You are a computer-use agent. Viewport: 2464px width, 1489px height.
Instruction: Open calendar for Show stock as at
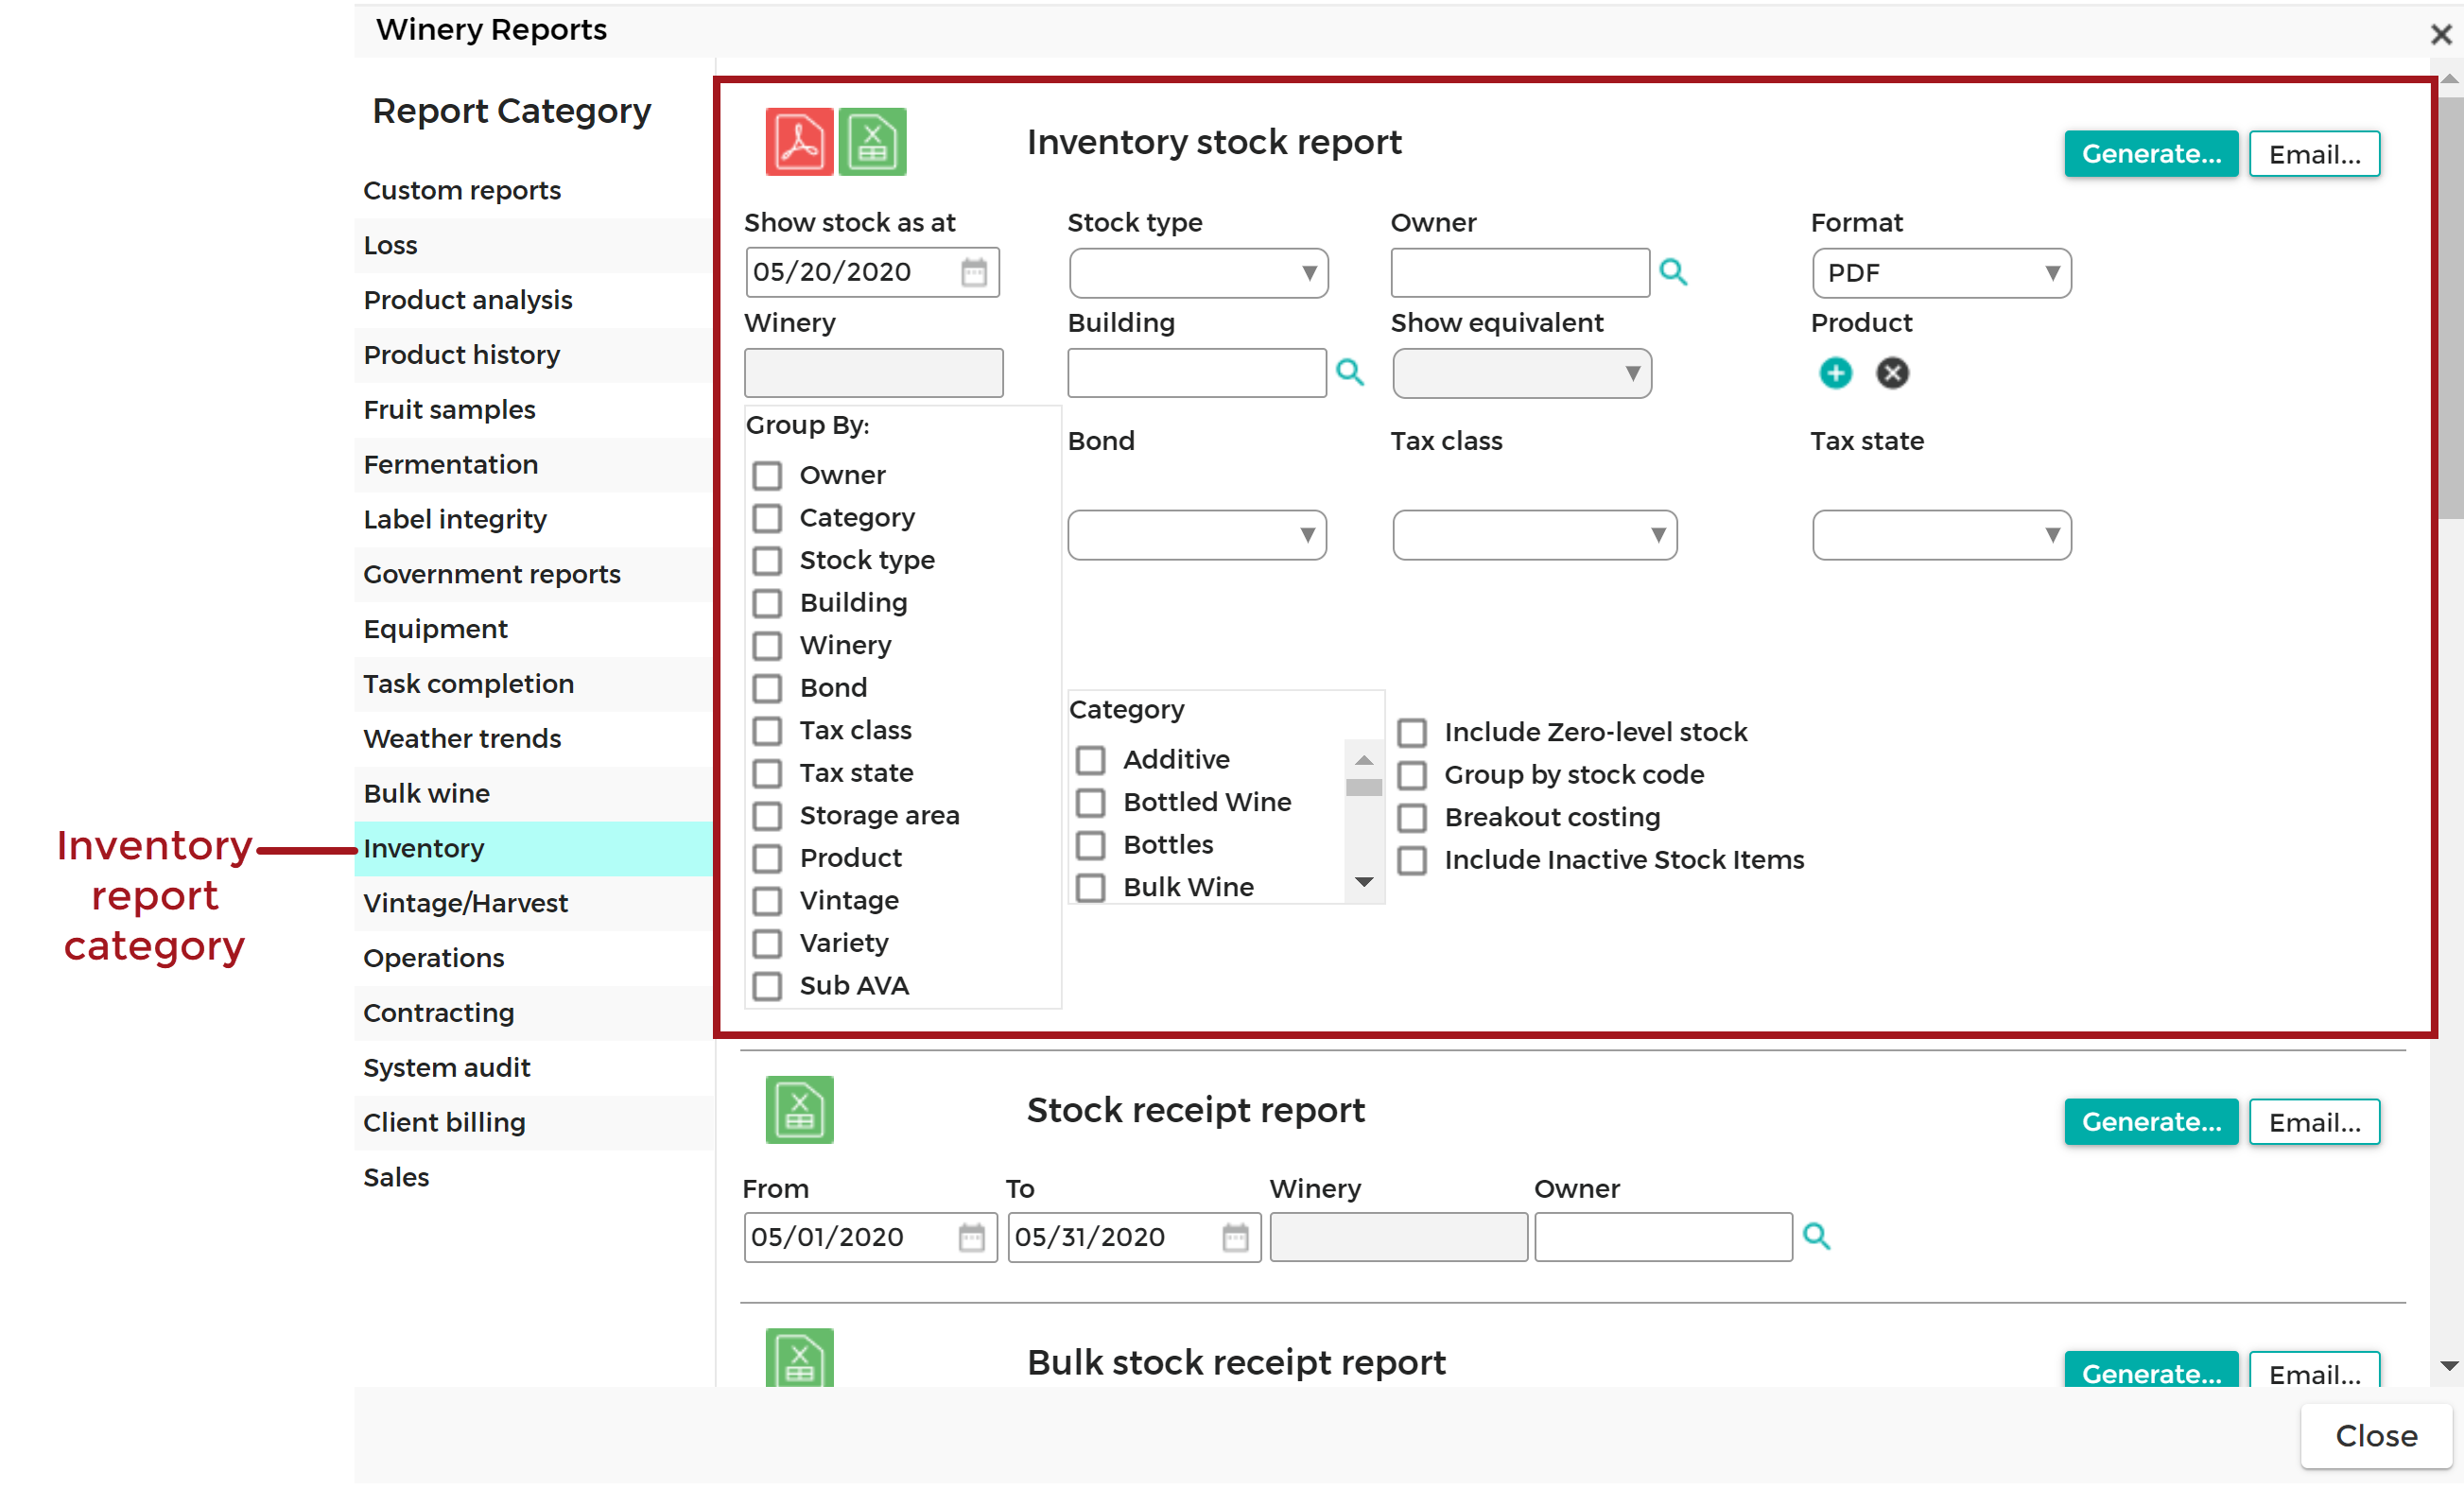973,272
